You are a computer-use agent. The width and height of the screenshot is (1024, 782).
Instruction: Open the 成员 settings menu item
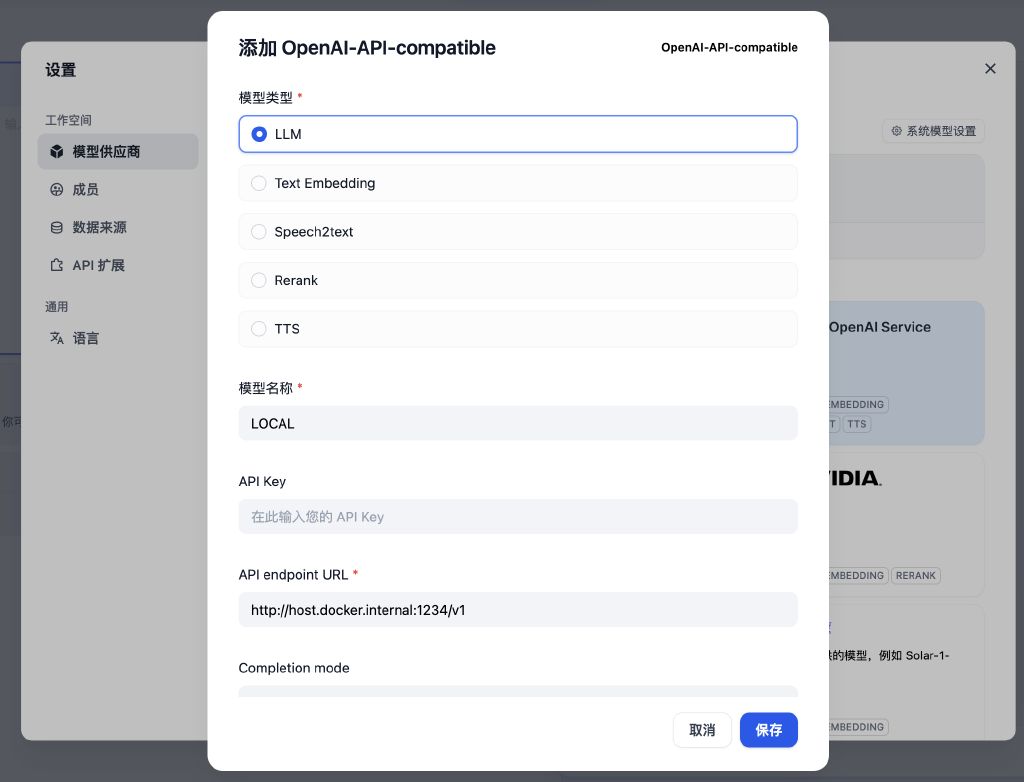point(86,190)
